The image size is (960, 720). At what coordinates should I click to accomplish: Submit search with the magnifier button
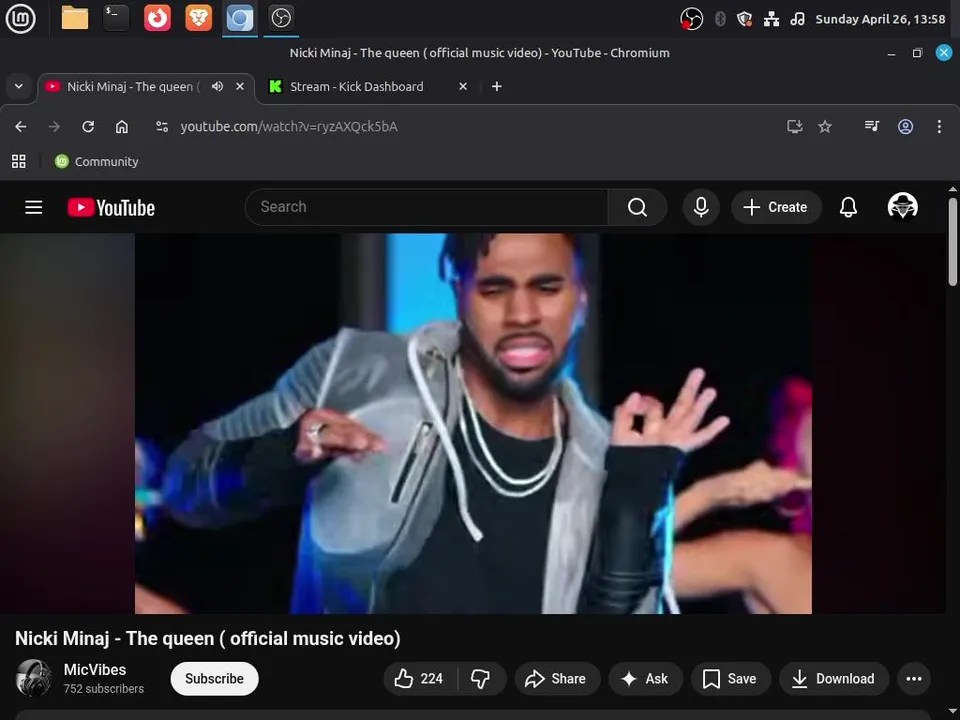tap(637, 207)
